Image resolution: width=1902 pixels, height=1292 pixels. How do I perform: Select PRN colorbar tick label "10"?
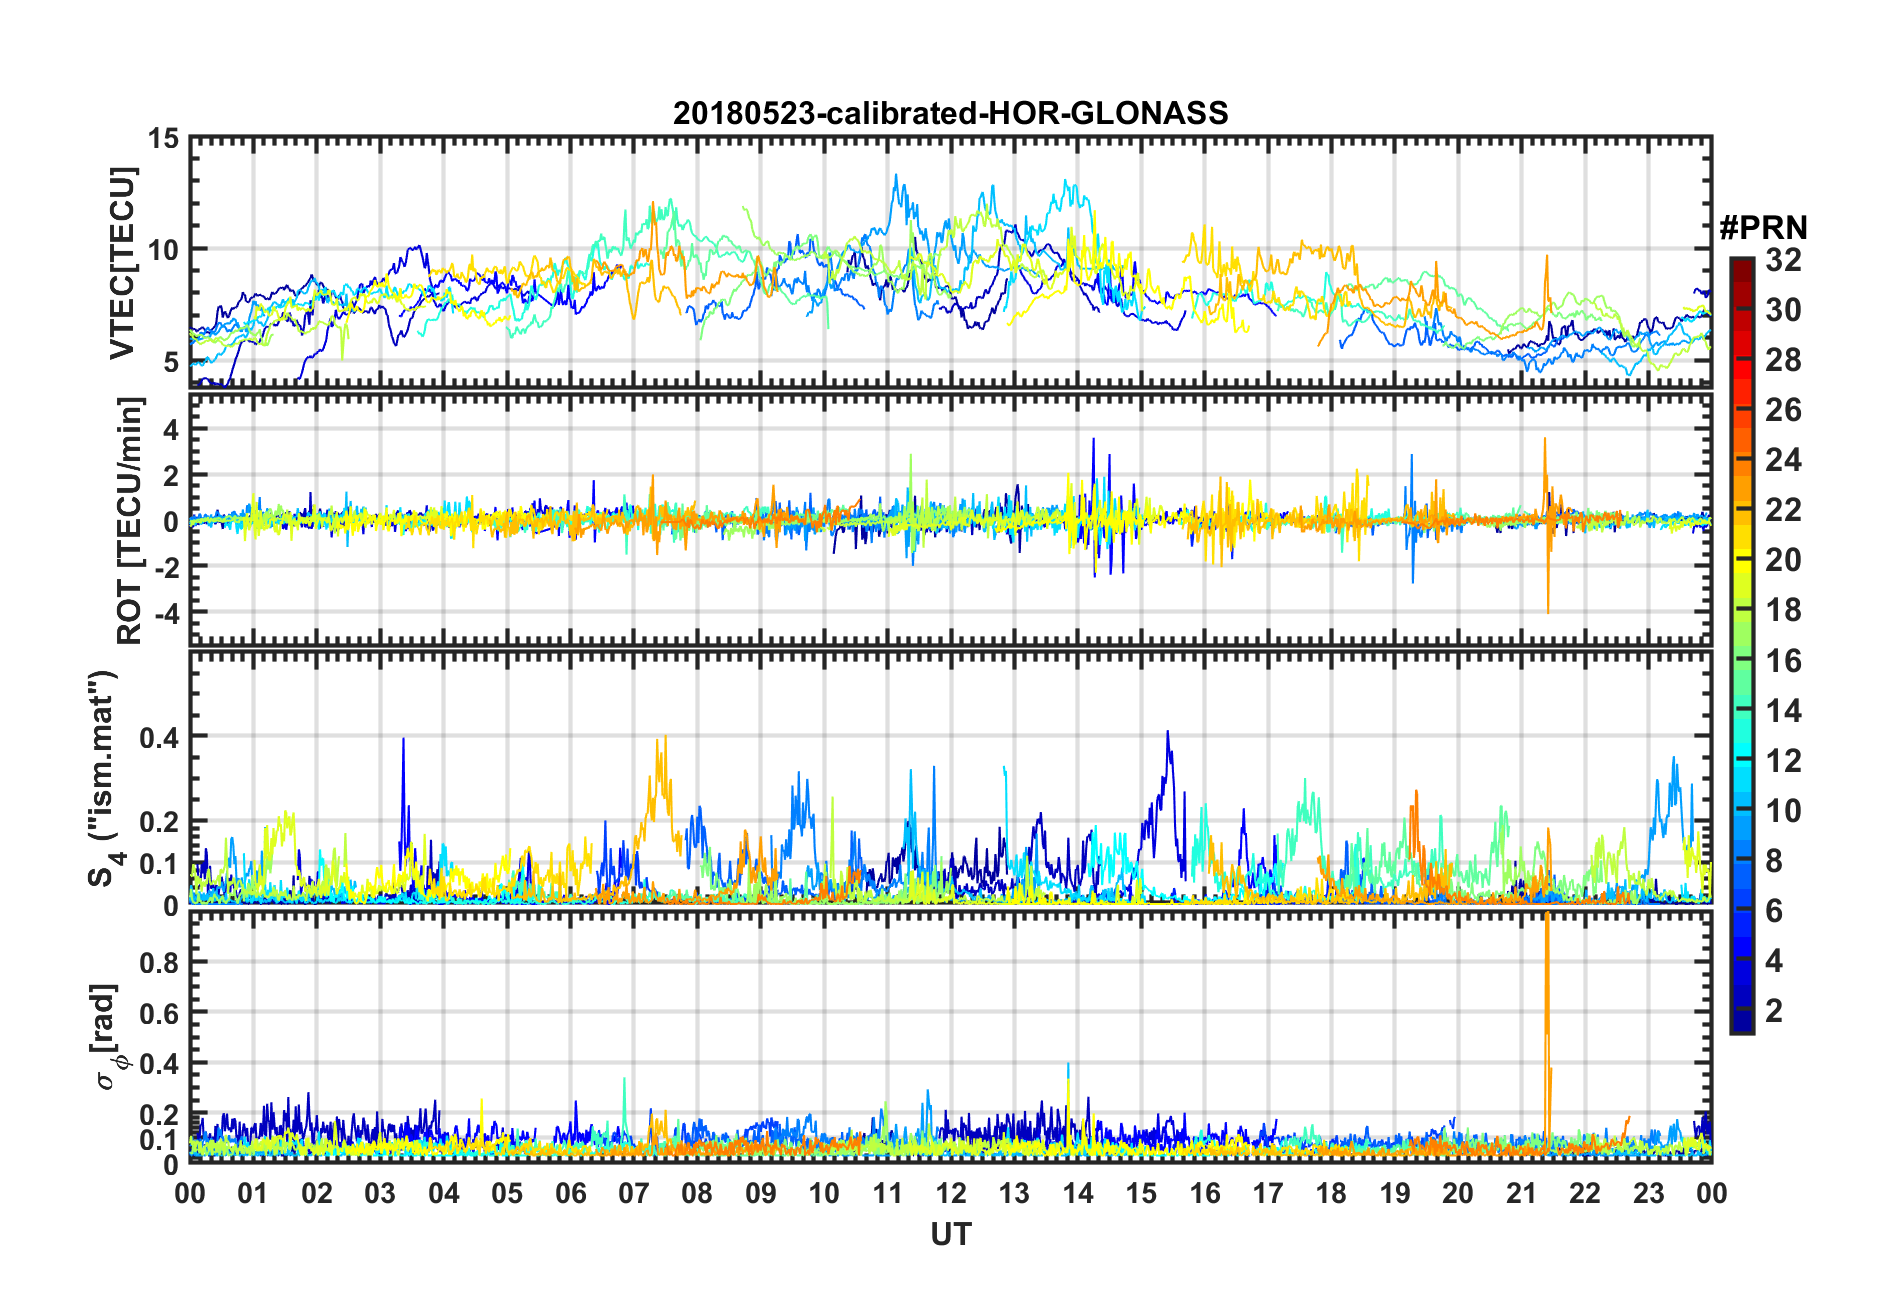[1783, 811]
